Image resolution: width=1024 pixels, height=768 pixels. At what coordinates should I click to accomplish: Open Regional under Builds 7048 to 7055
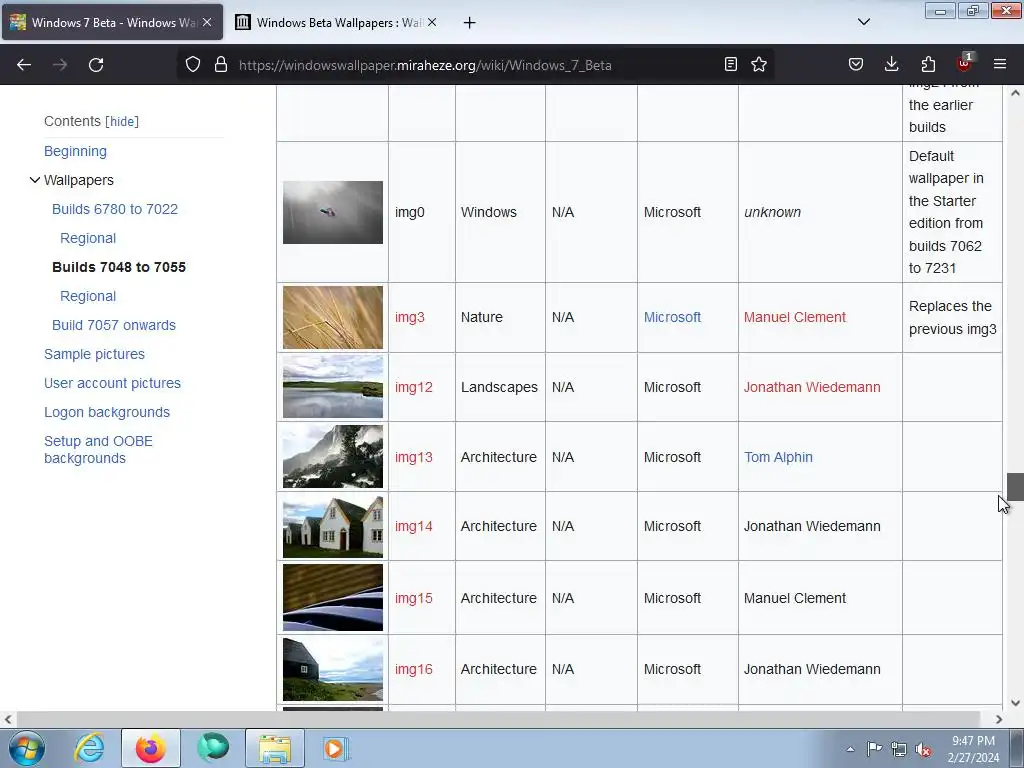pyautogui.click(x=88, y=296)
